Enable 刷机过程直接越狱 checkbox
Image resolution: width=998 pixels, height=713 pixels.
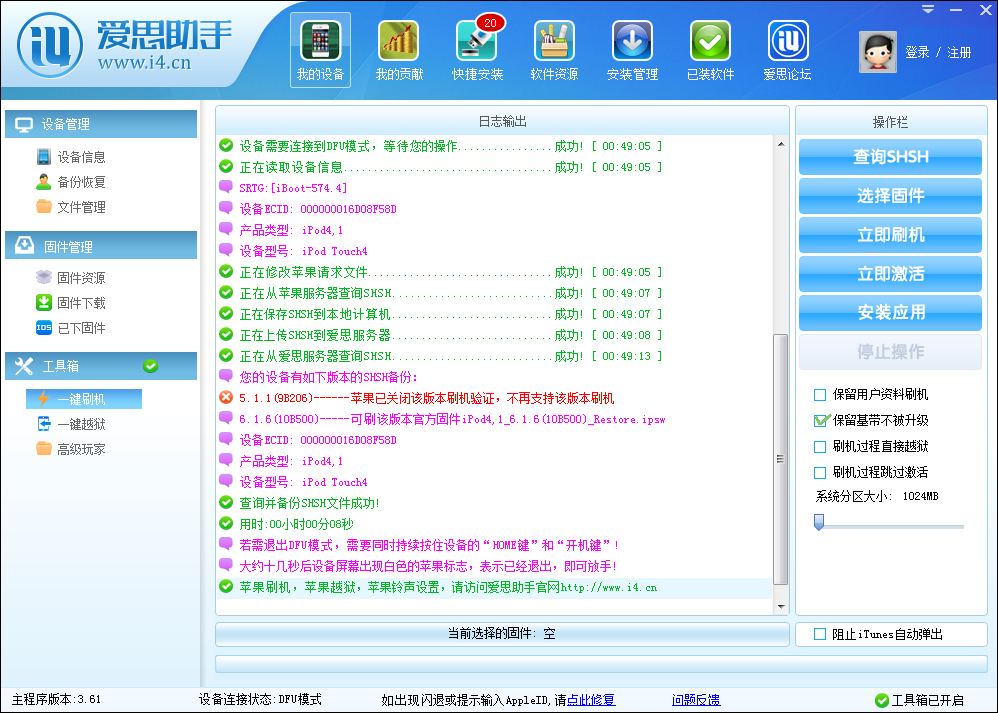click(820, 446)
